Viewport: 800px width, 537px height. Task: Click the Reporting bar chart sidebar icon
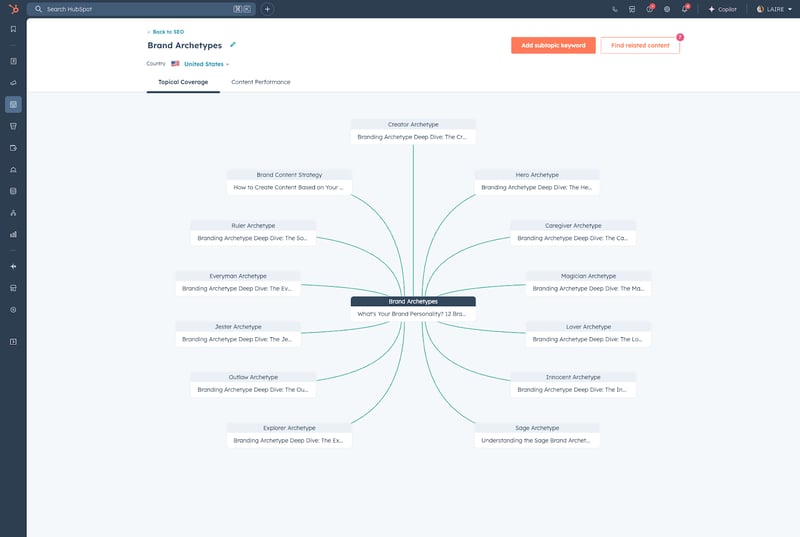point(13,234)
